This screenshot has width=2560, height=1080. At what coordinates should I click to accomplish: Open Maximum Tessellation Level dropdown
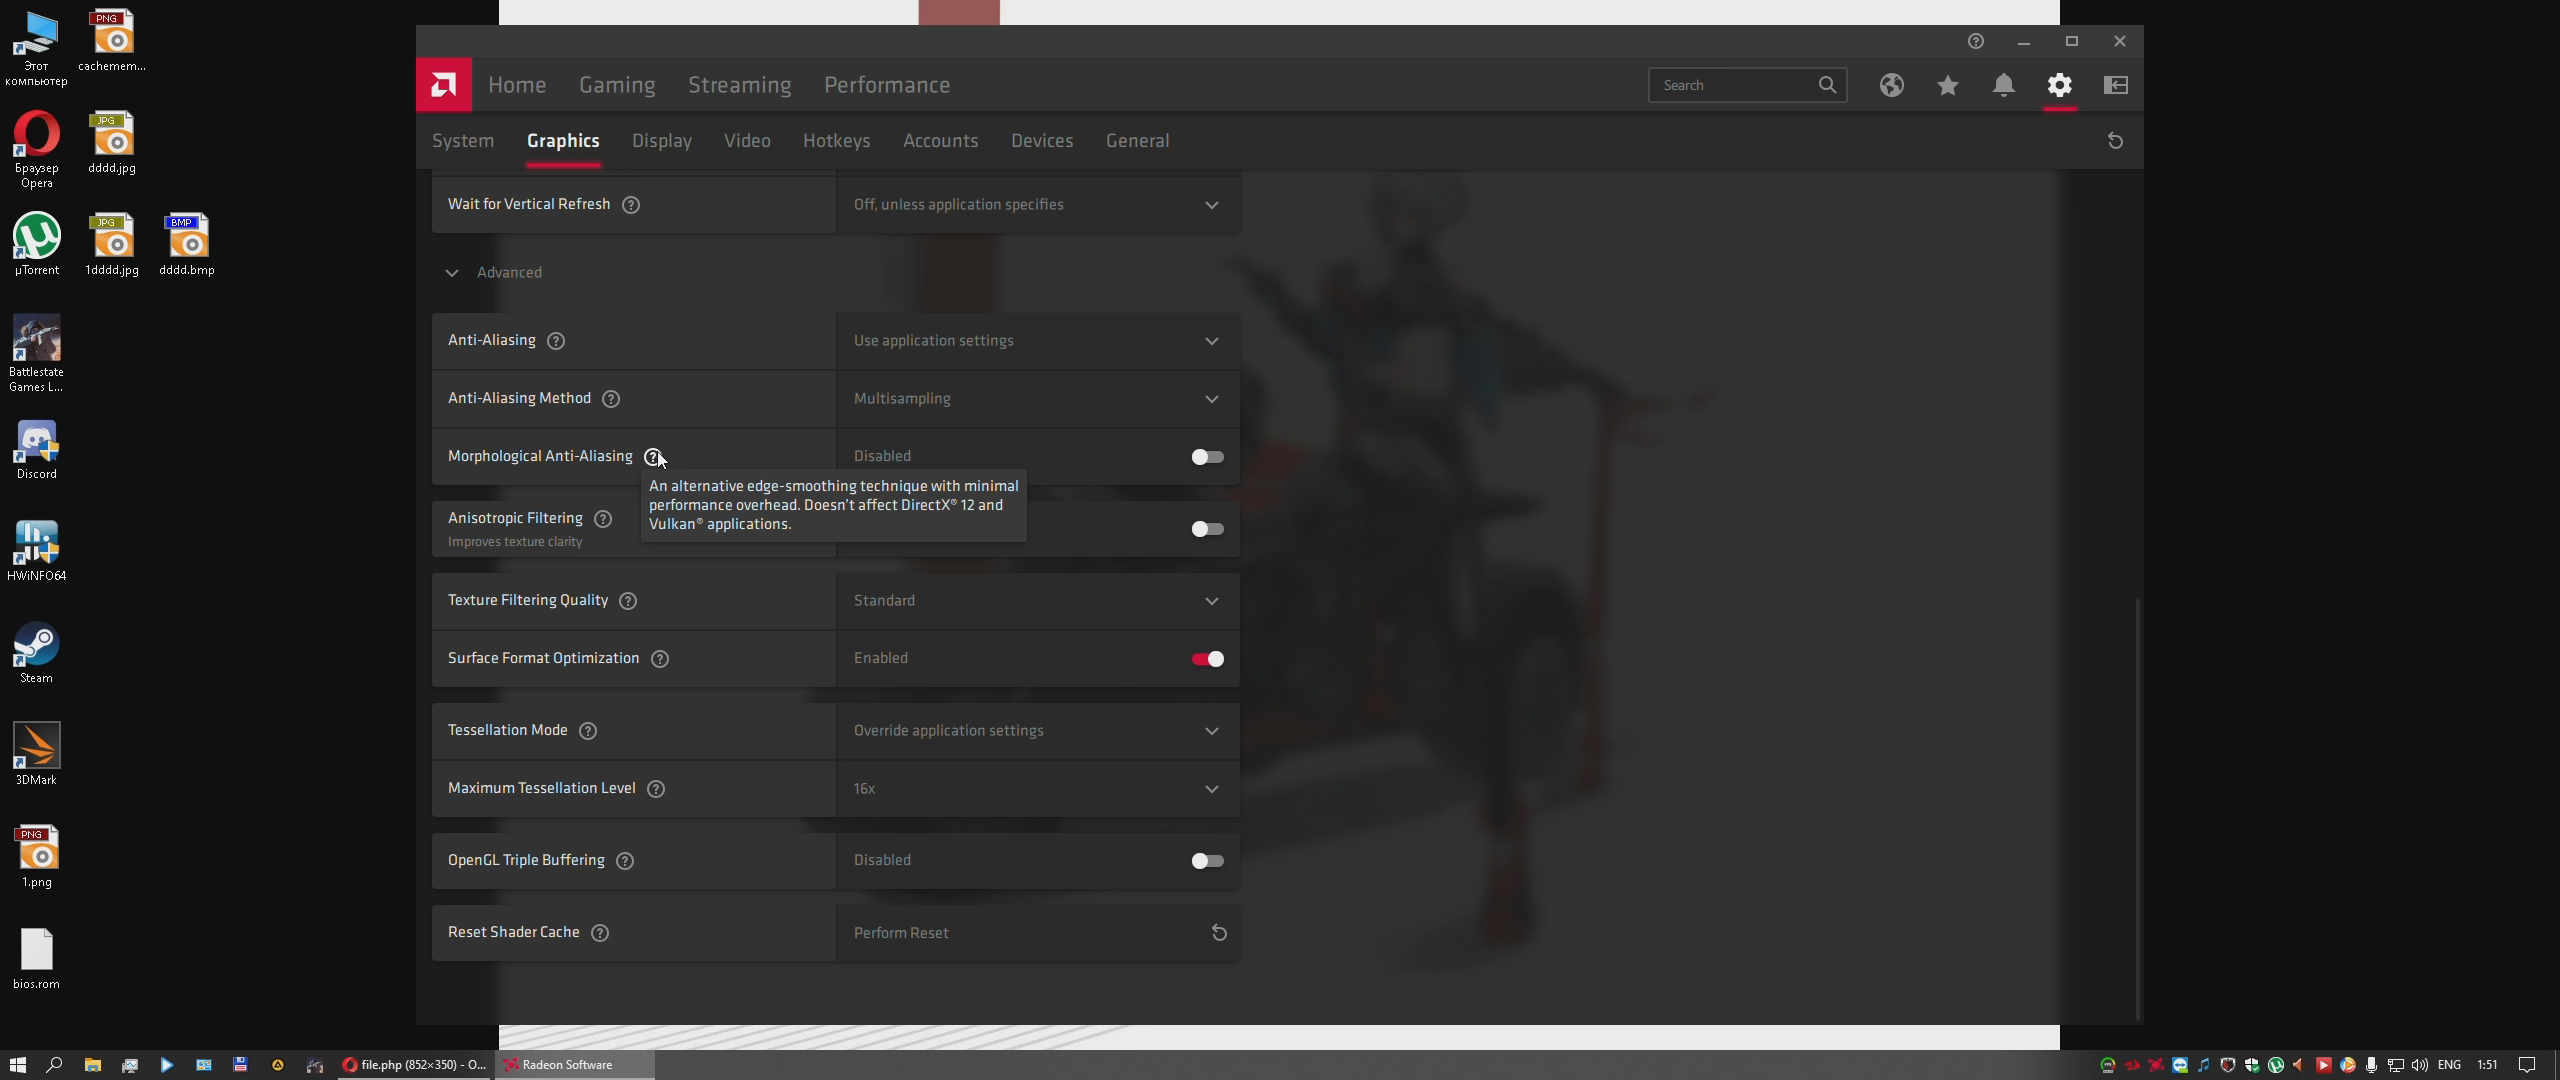pyautogui.click(x=1037, y=789)
